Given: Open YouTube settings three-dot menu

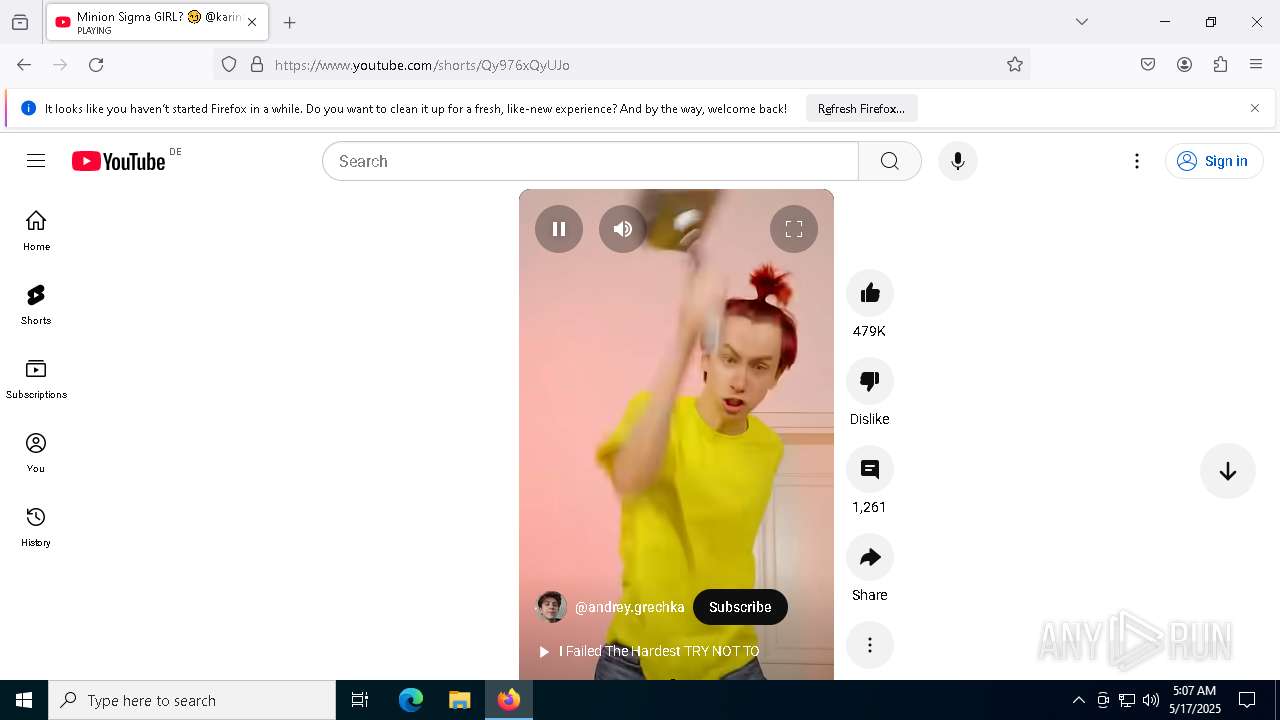Looking at the screenshot, I should point(1137,161).
